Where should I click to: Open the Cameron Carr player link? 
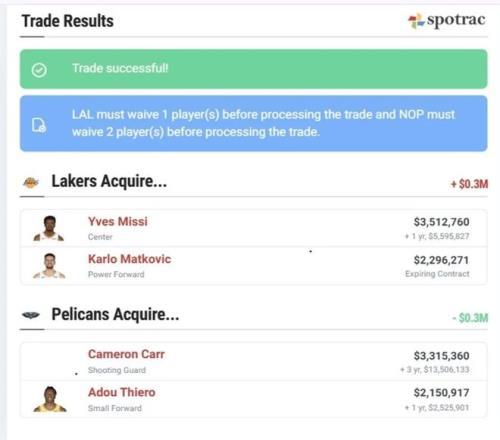(x=126, y=354)
